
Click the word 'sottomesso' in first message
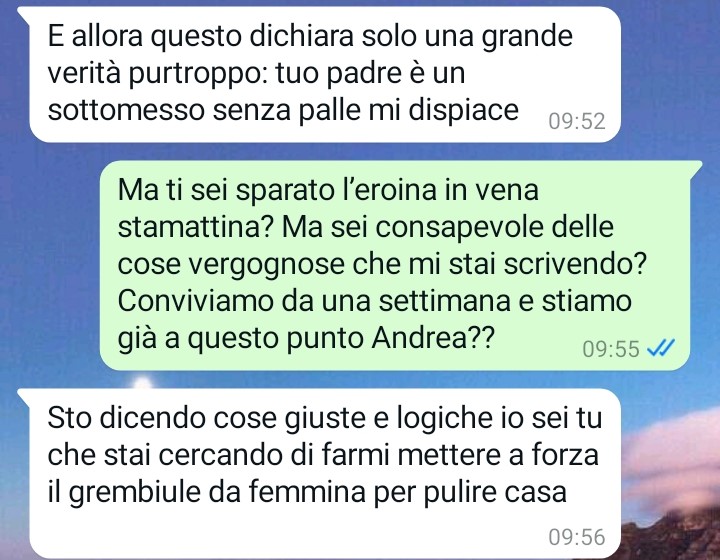click(126, 110)
